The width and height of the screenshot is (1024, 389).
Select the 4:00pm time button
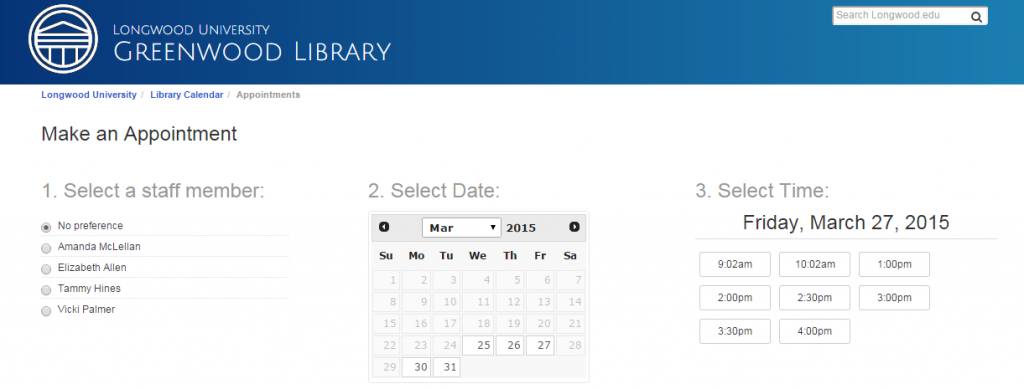coord(814,331)
